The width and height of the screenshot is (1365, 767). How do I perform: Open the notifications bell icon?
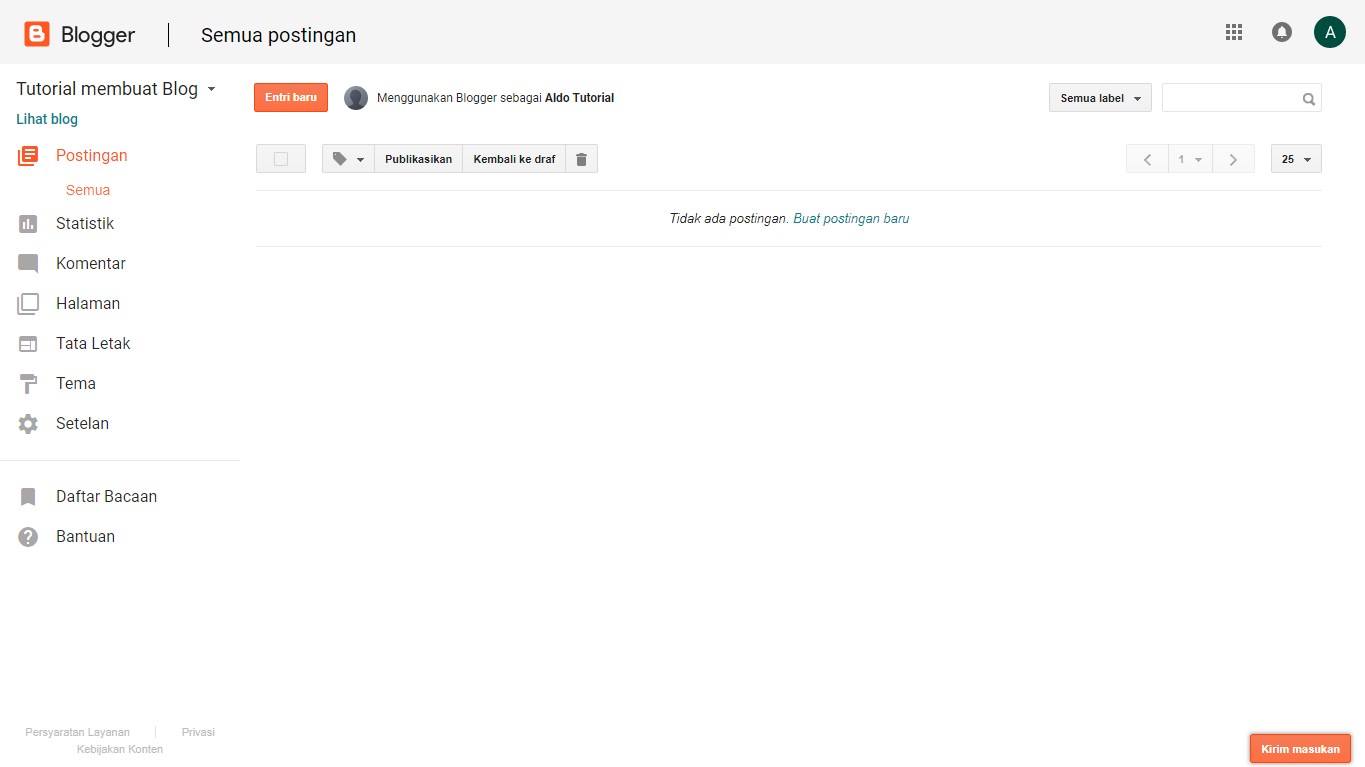pyautogui.click(x=1281, y=32)
